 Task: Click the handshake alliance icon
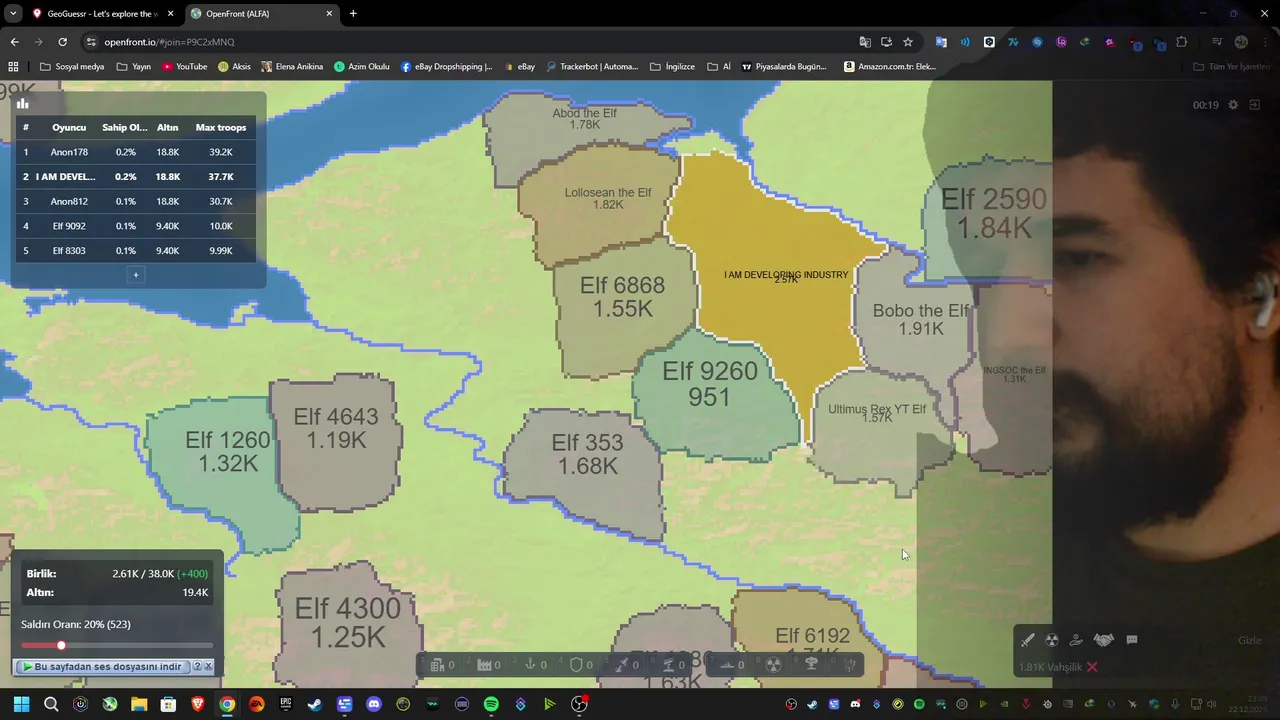tap(1104, 640)
